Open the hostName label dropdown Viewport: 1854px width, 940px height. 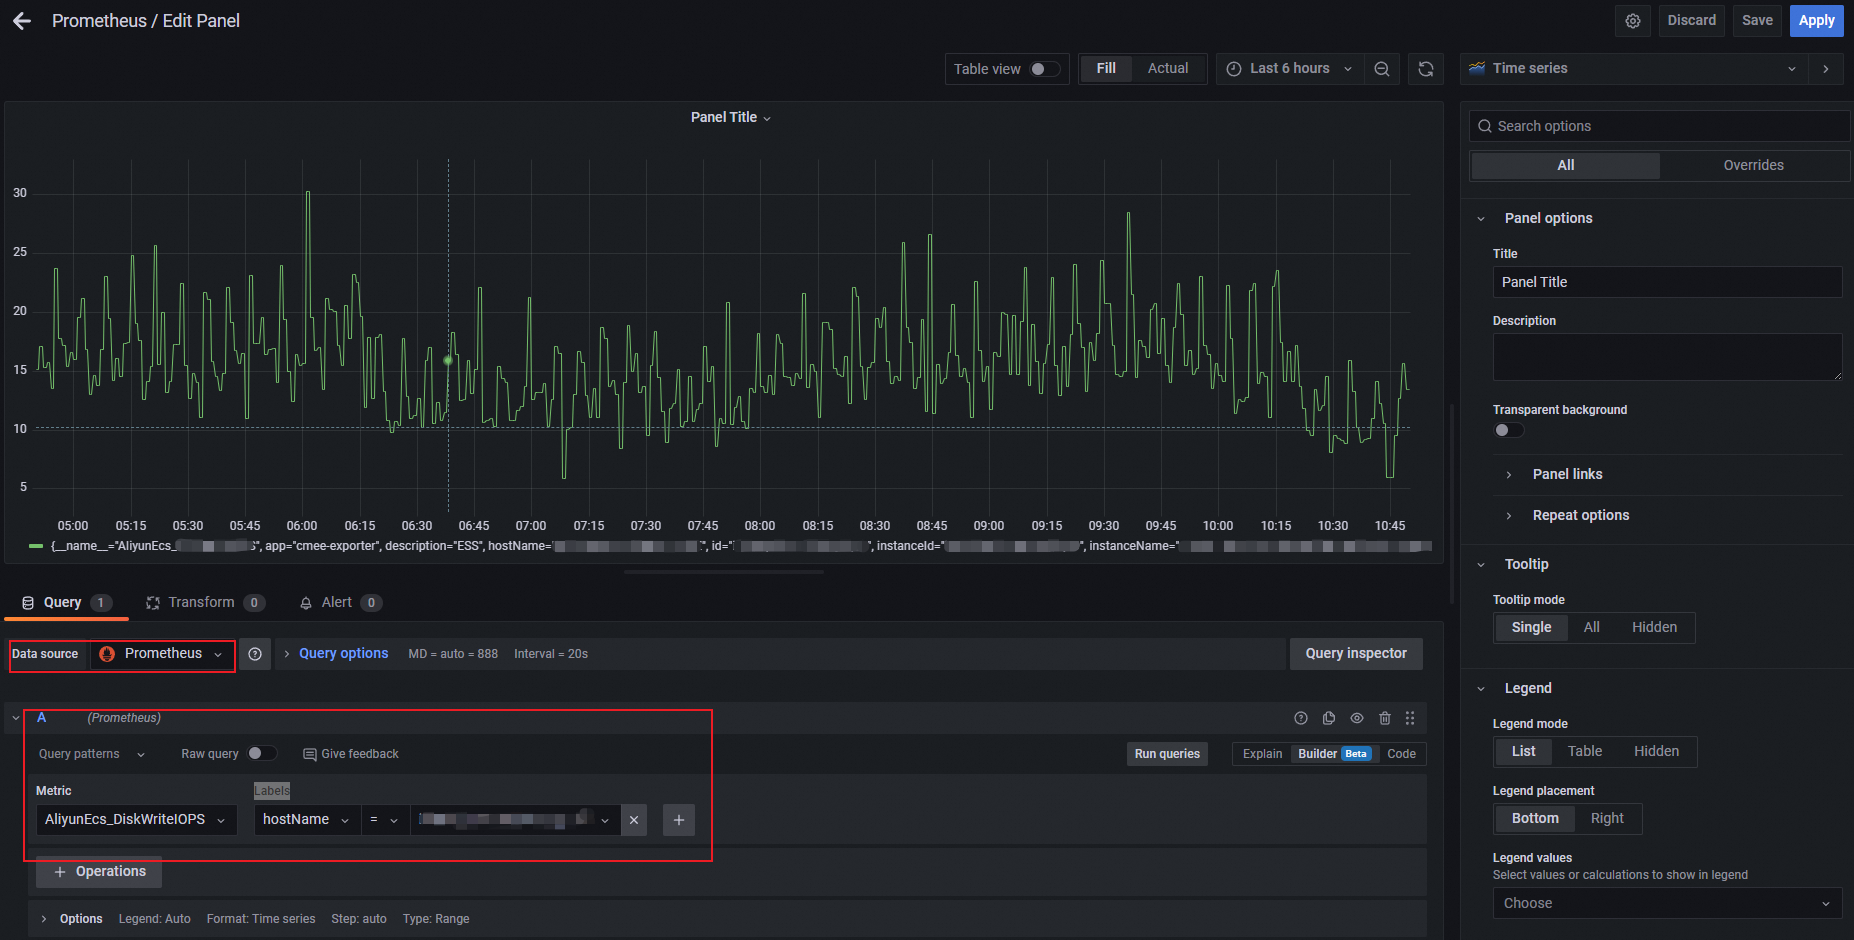(x=307, y=820)
